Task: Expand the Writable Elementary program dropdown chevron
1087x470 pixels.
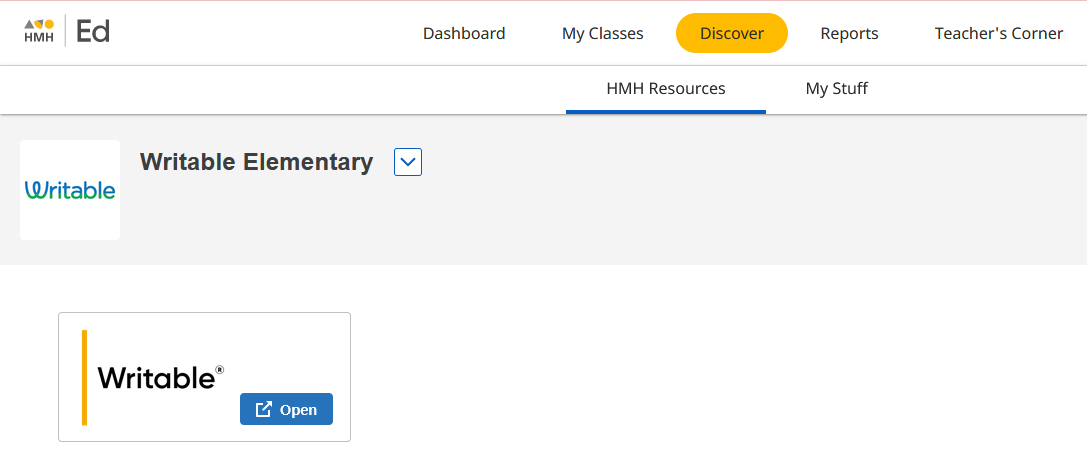Action: [x=408, y=162]
